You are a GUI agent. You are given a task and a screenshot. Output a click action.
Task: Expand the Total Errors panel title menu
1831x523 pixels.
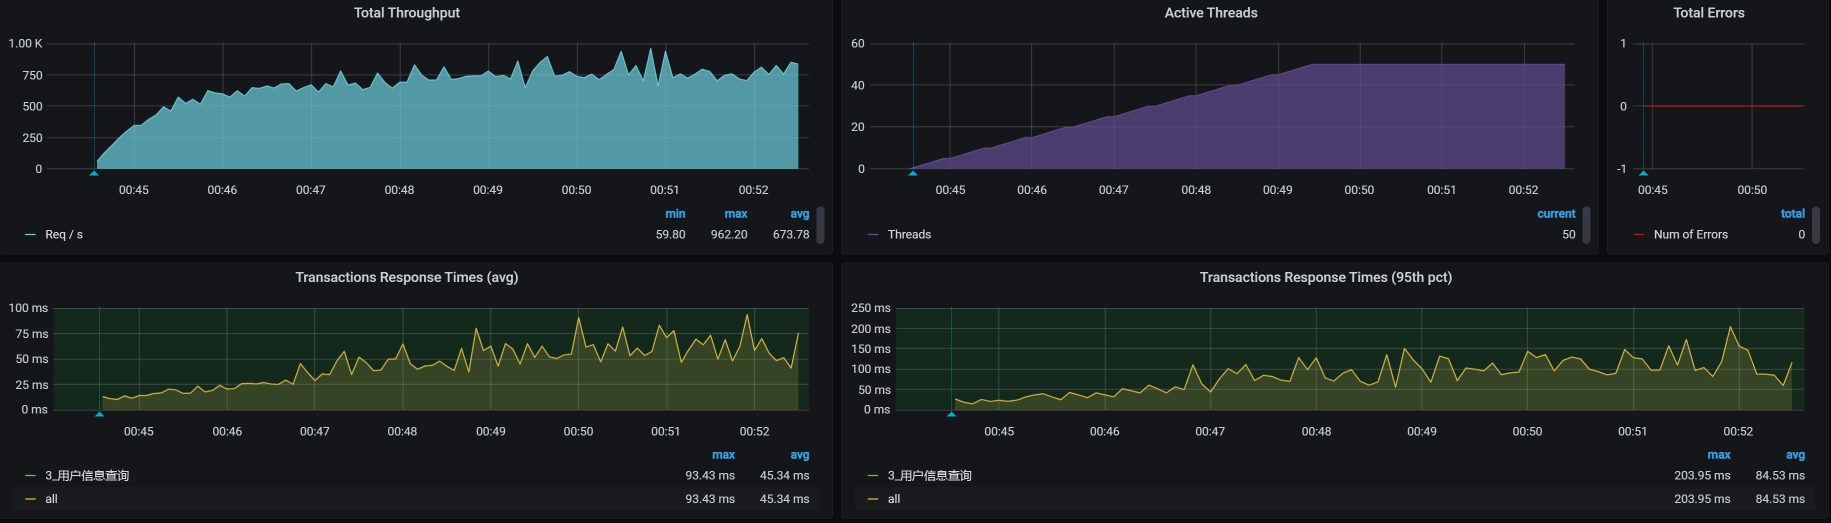(x=1708, y=13)
